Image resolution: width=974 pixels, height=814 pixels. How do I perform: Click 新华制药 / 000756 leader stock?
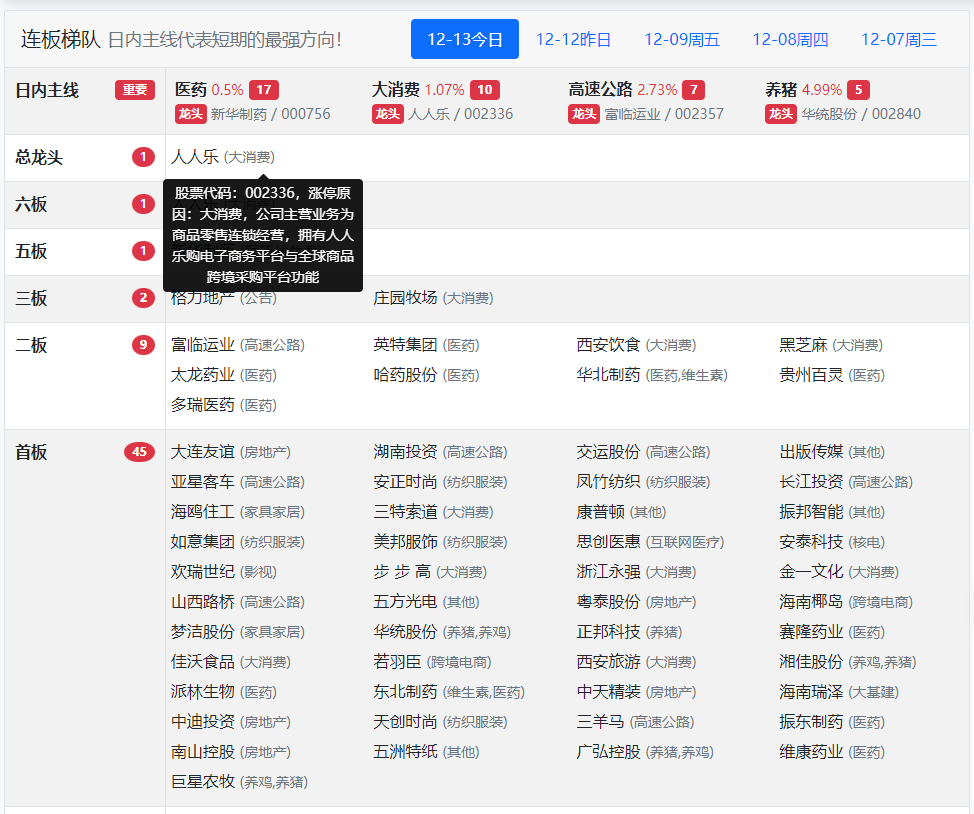coord(270,114)
